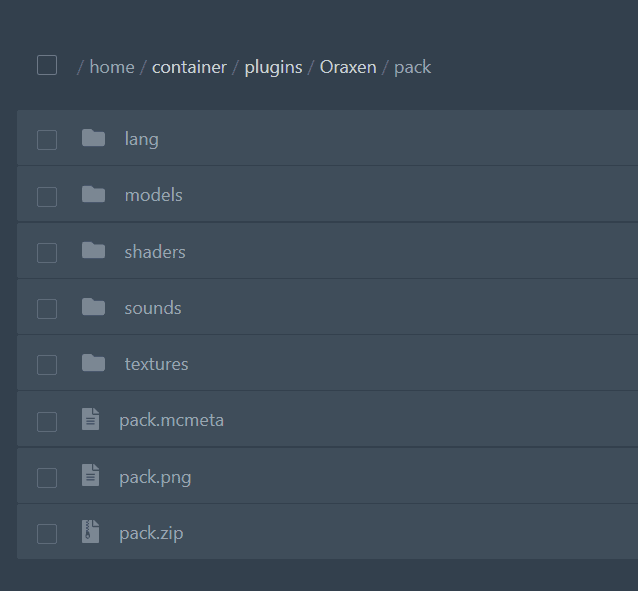This screenshot has height=591, width=638.
Task: Jump to Oraxen in the breadcrumb
Action: coord(348,67)
